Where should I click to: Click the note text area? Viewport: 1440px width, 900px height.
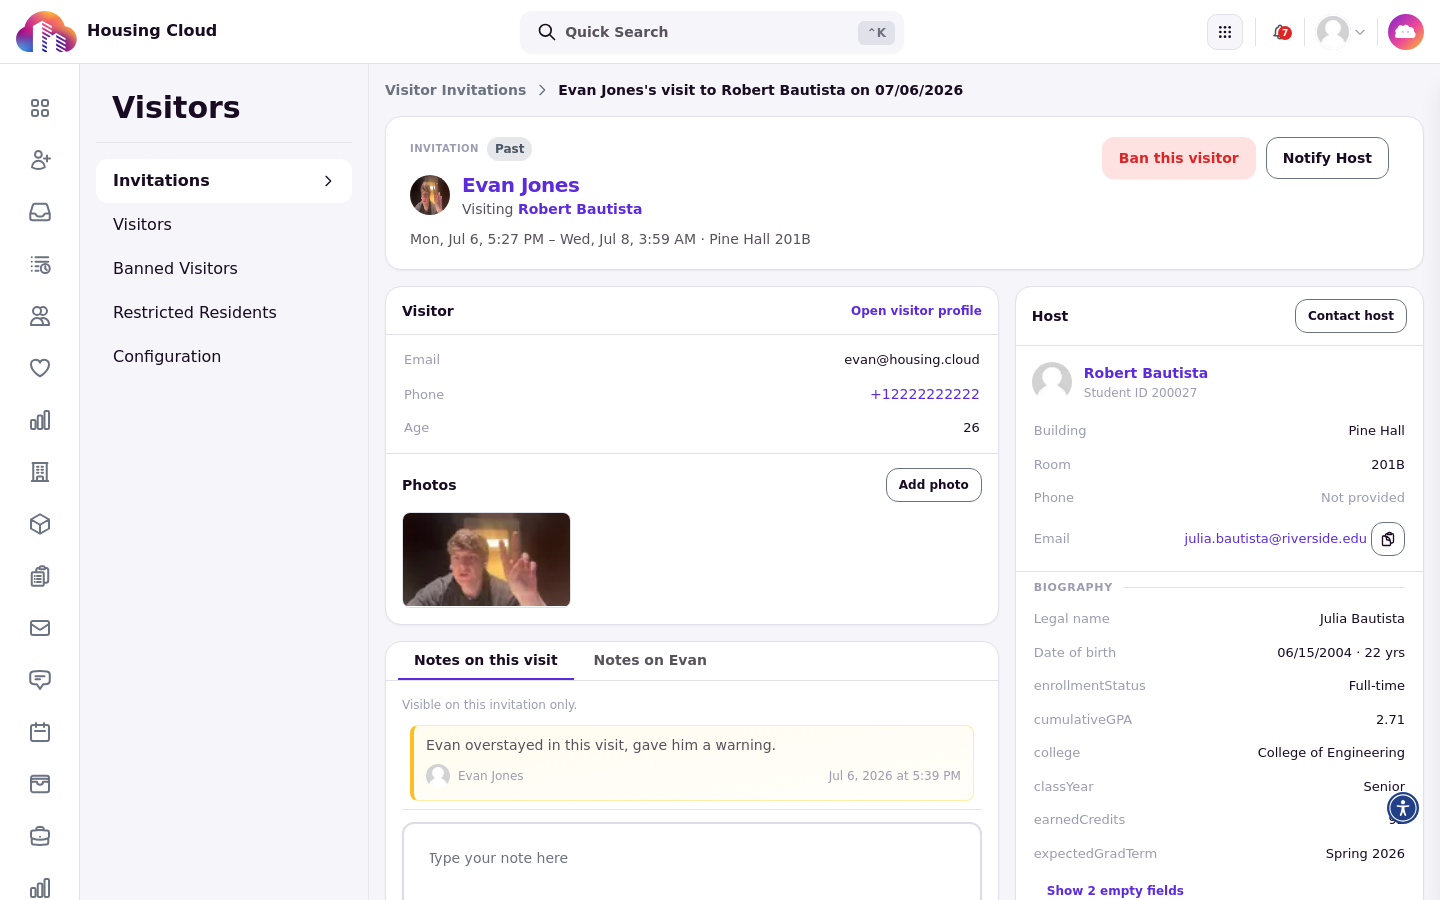[x=692, y=861]
